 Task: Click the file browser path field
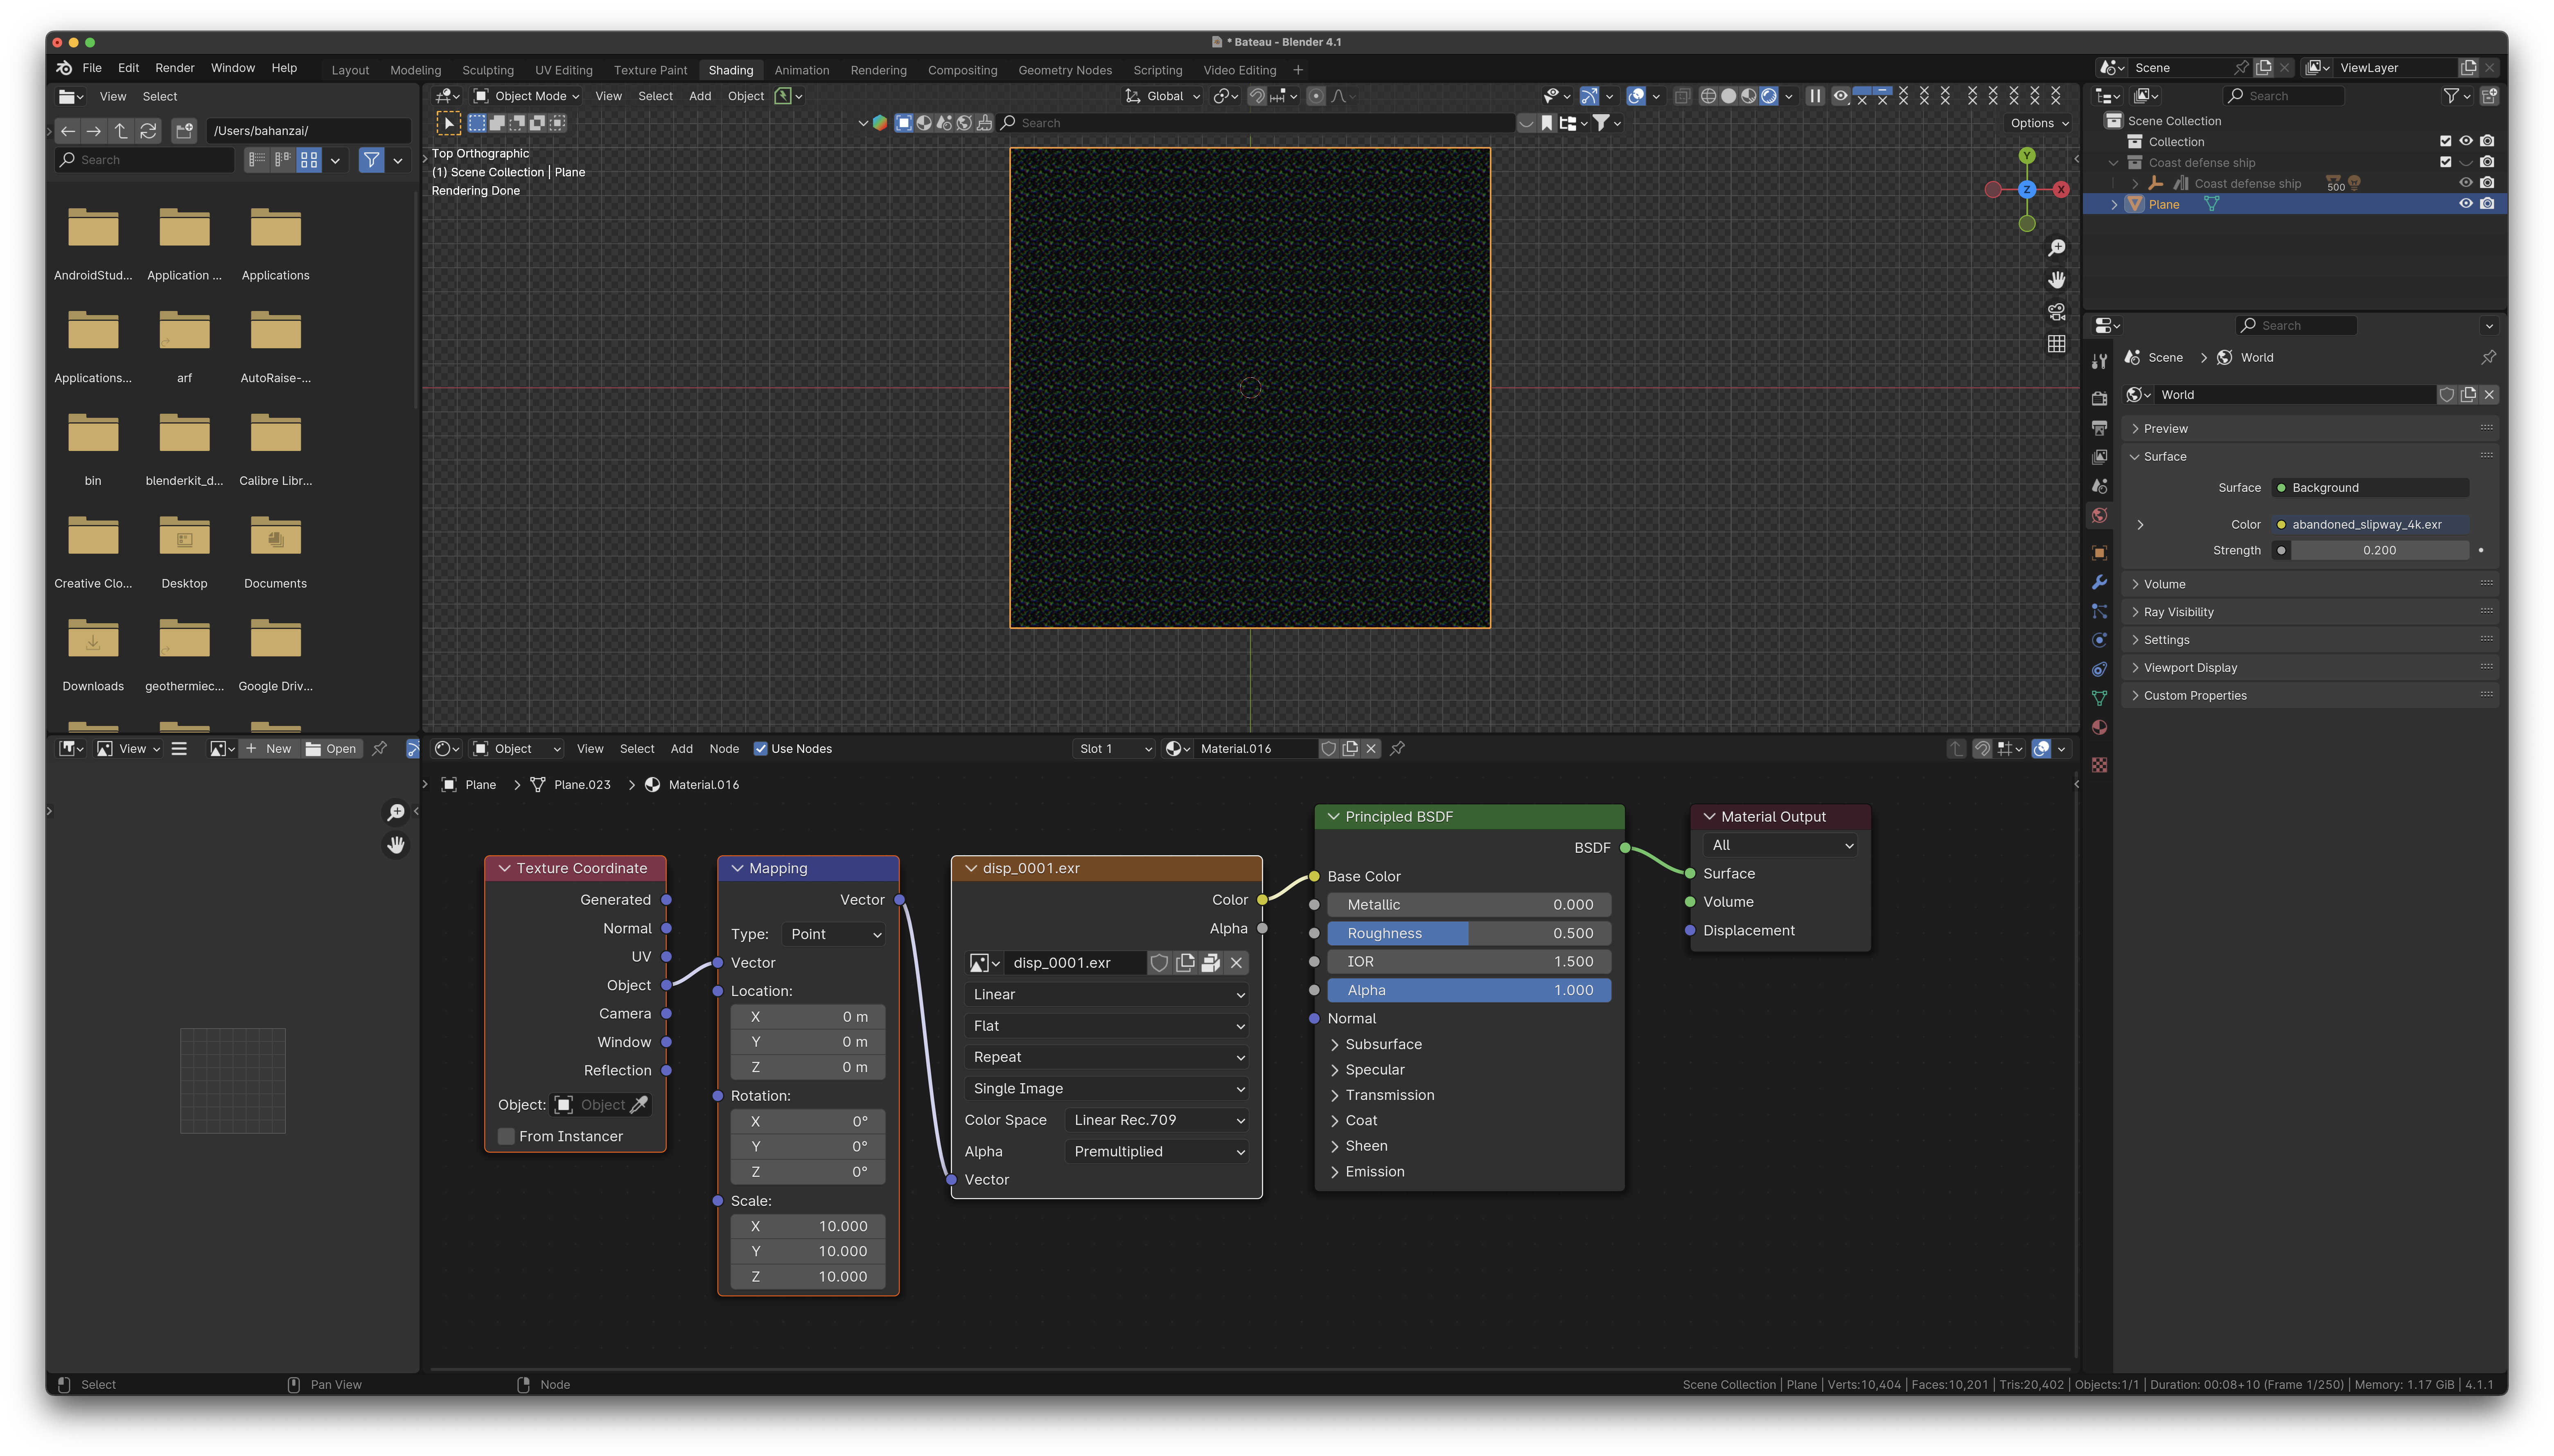[x=308, y=131]
